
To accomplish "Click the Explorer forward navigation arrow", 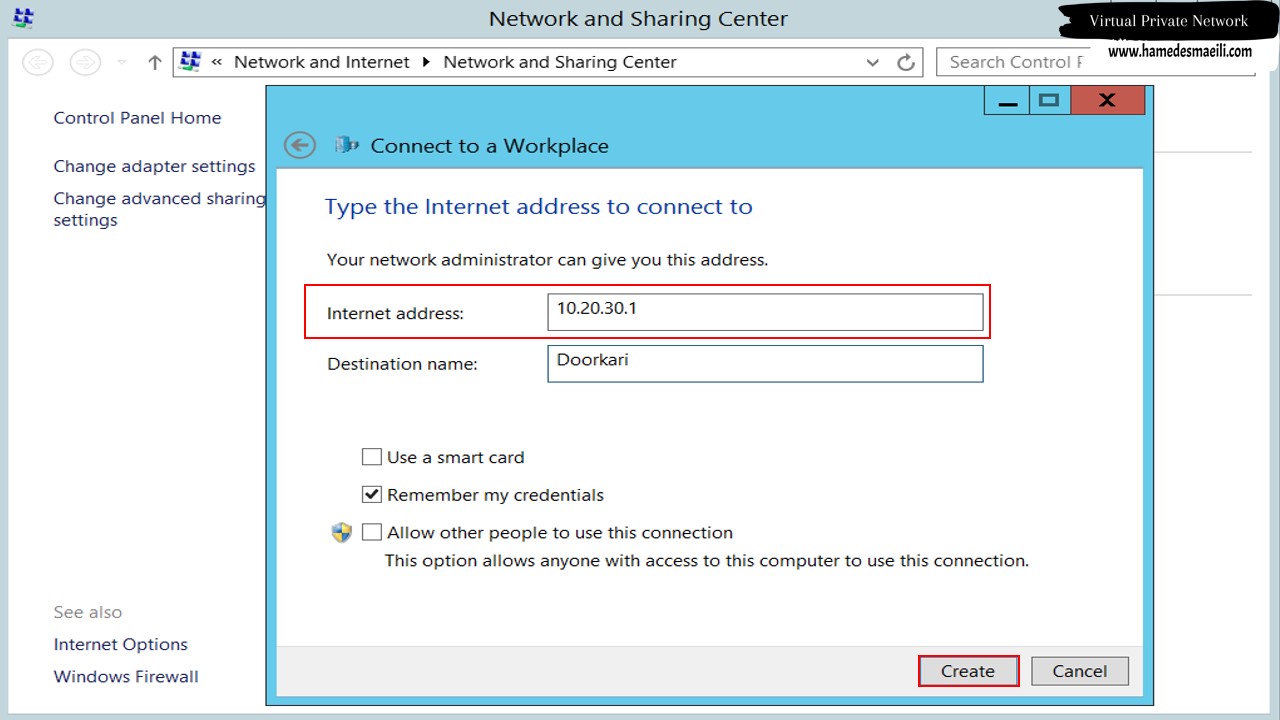I will tap(85, 62).
